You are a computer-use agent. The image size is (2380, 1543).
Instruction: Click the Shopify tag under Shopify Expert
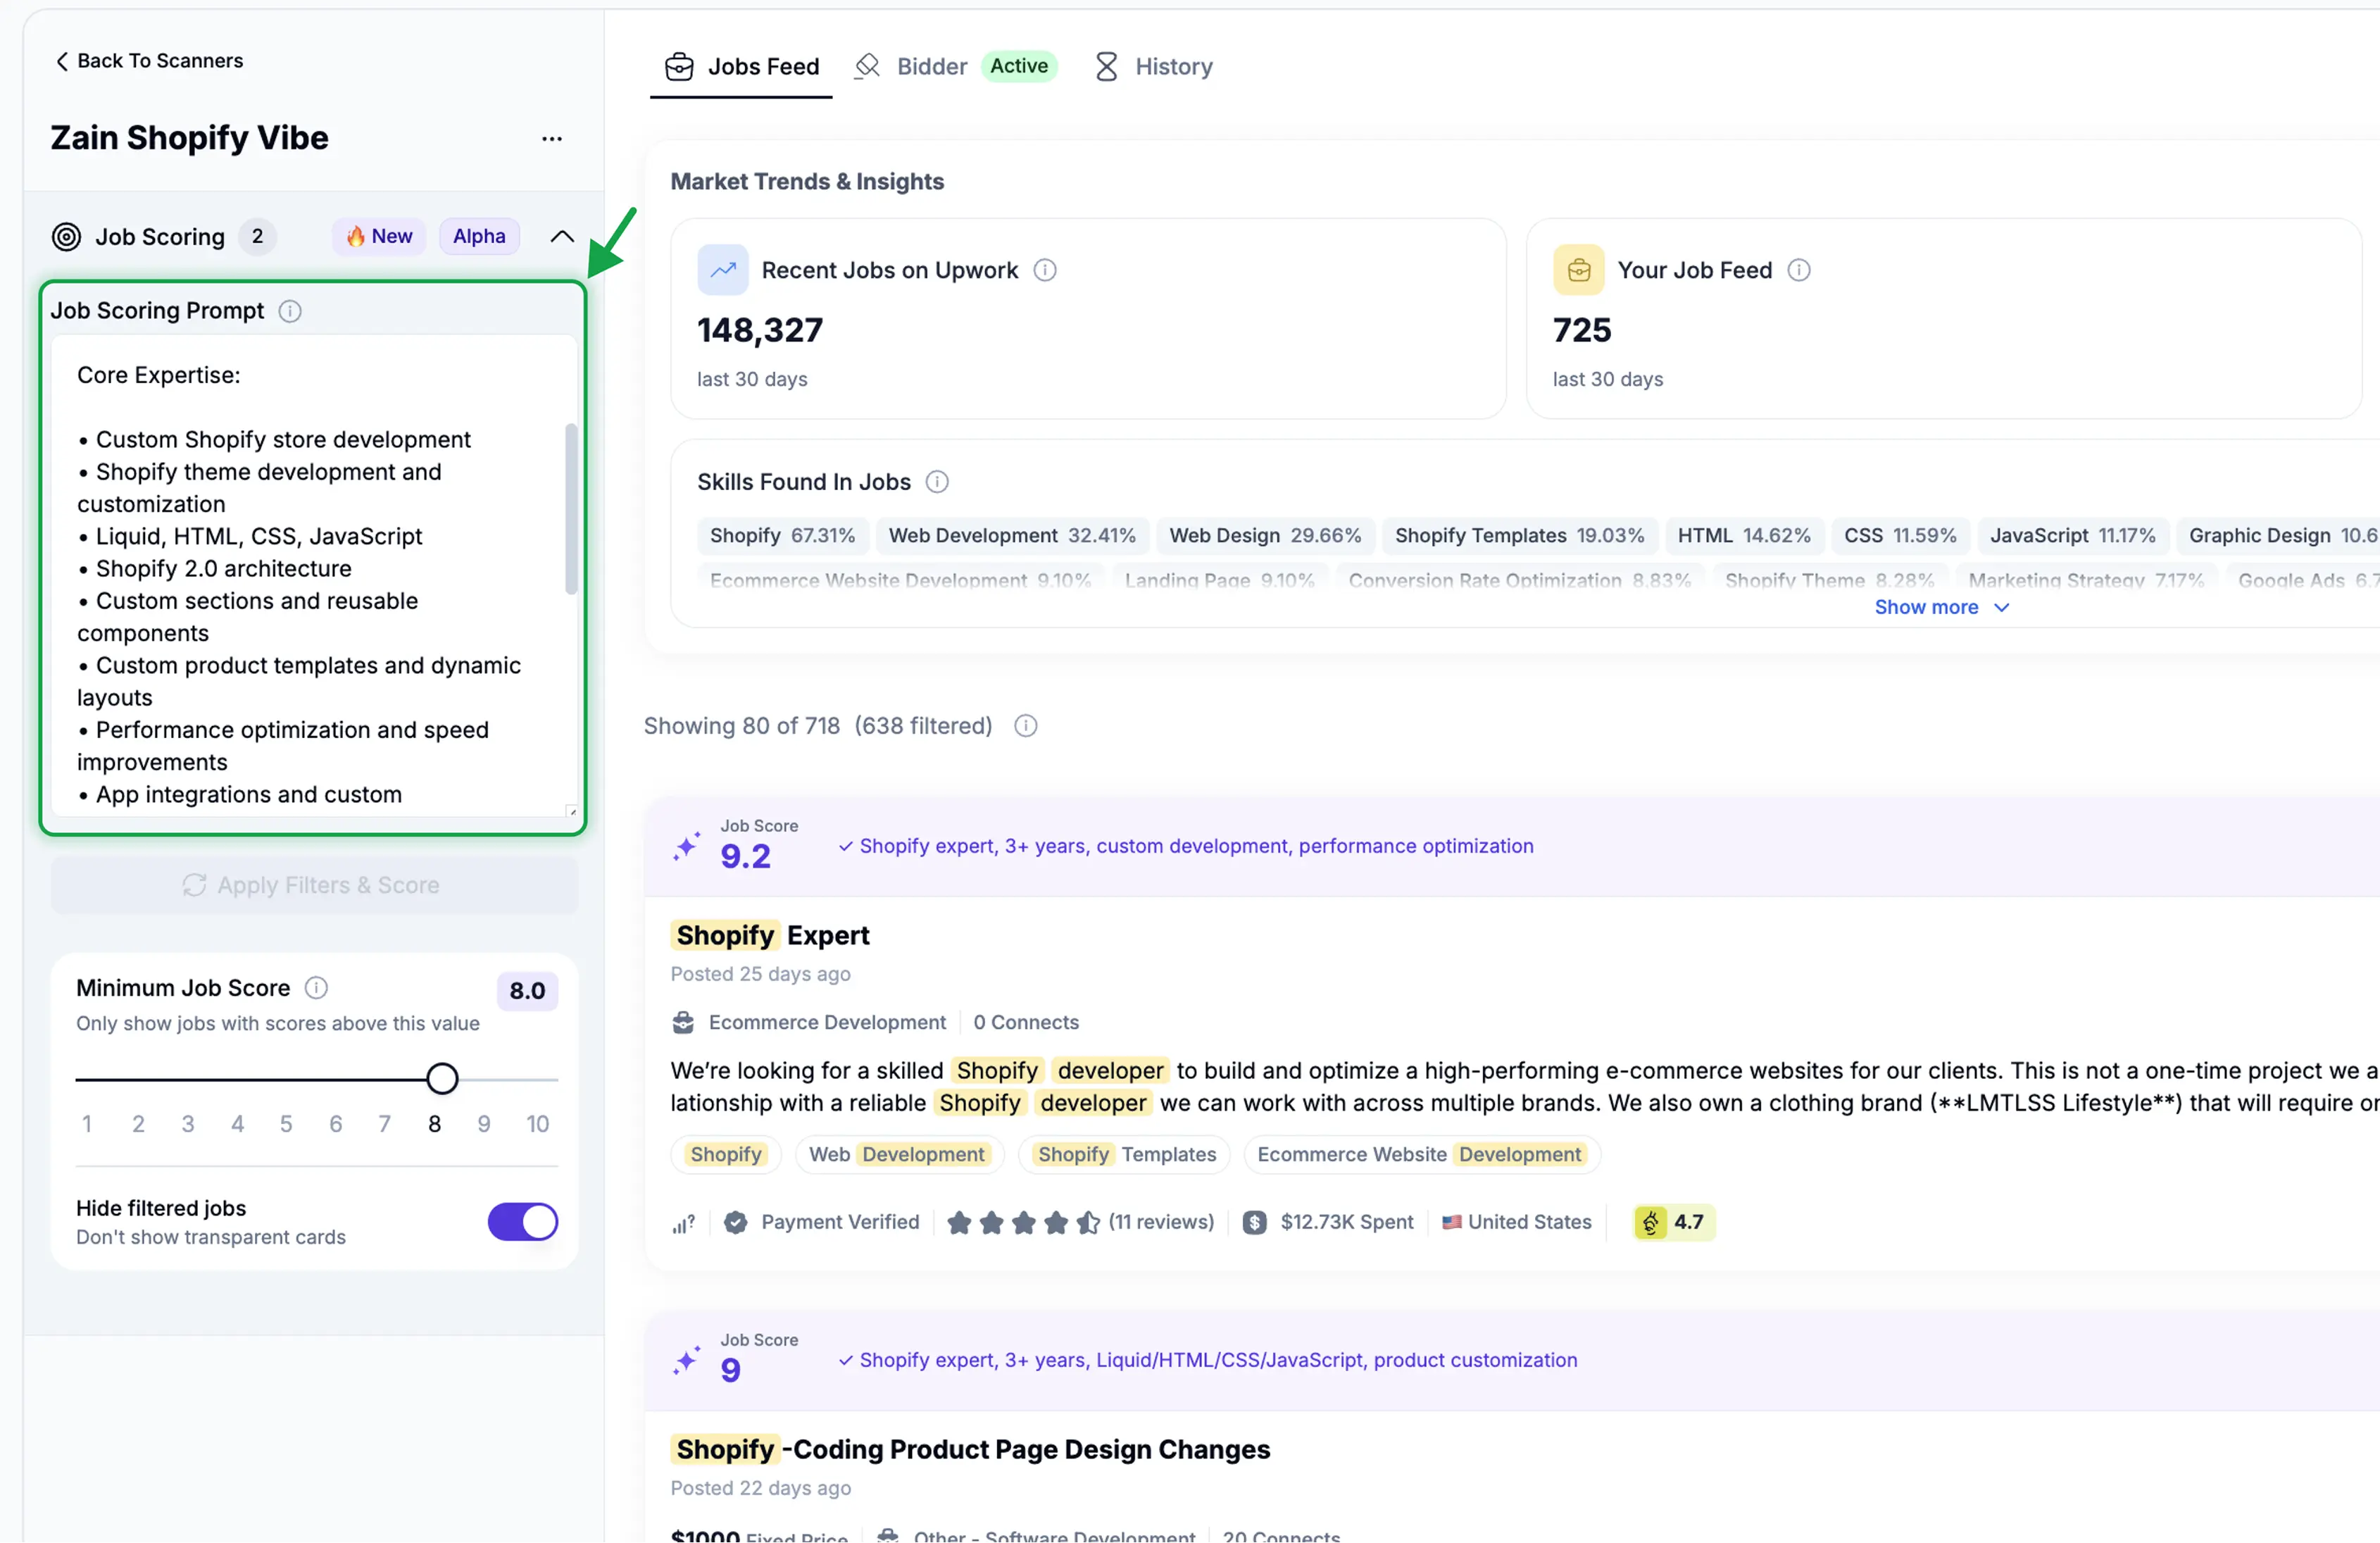726,1155
